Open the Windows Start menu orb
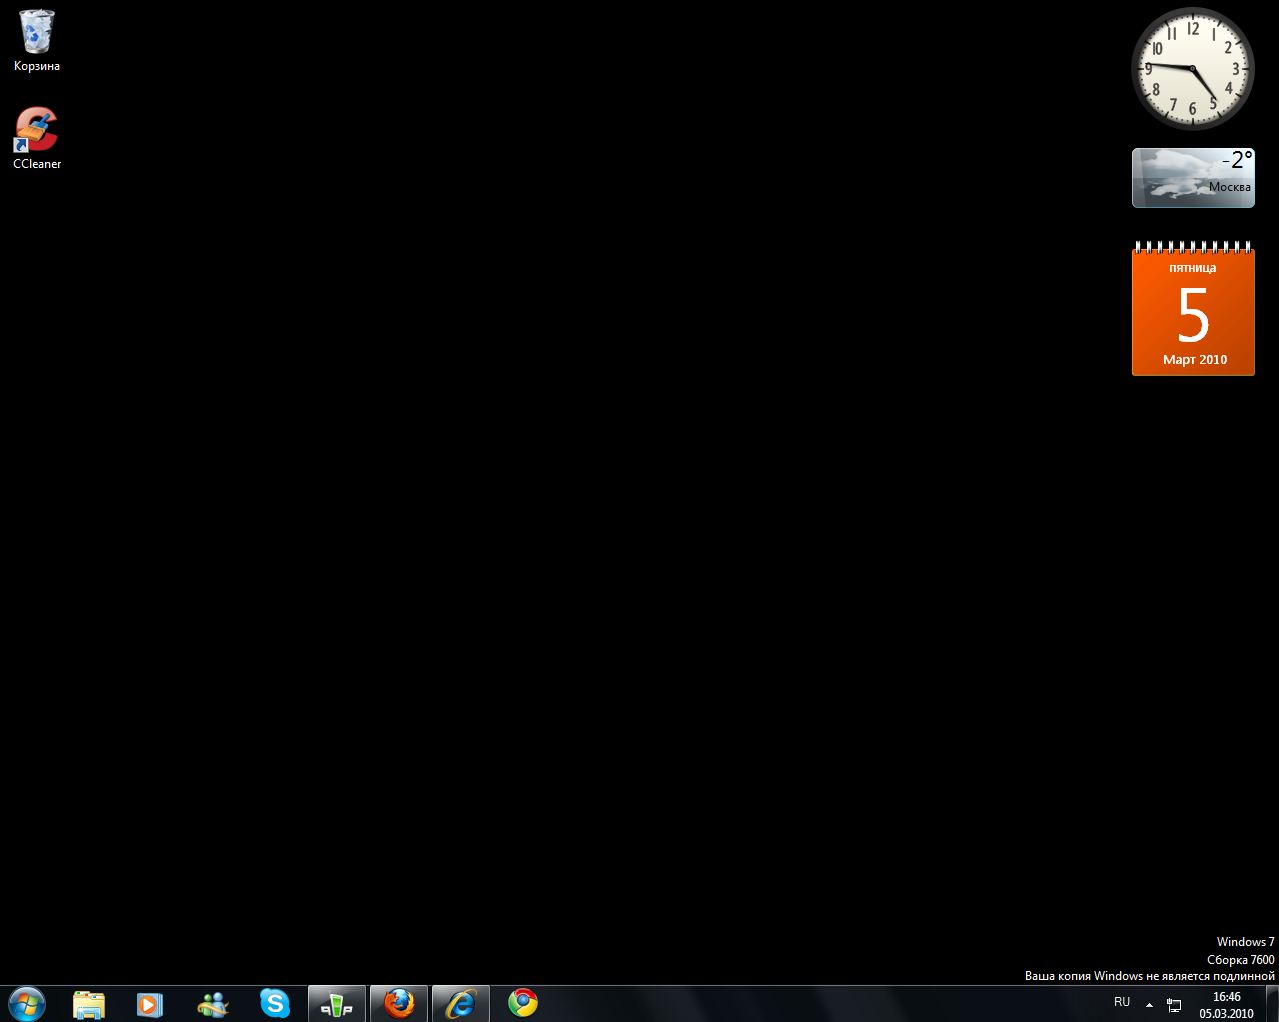 coord(27,1003)
